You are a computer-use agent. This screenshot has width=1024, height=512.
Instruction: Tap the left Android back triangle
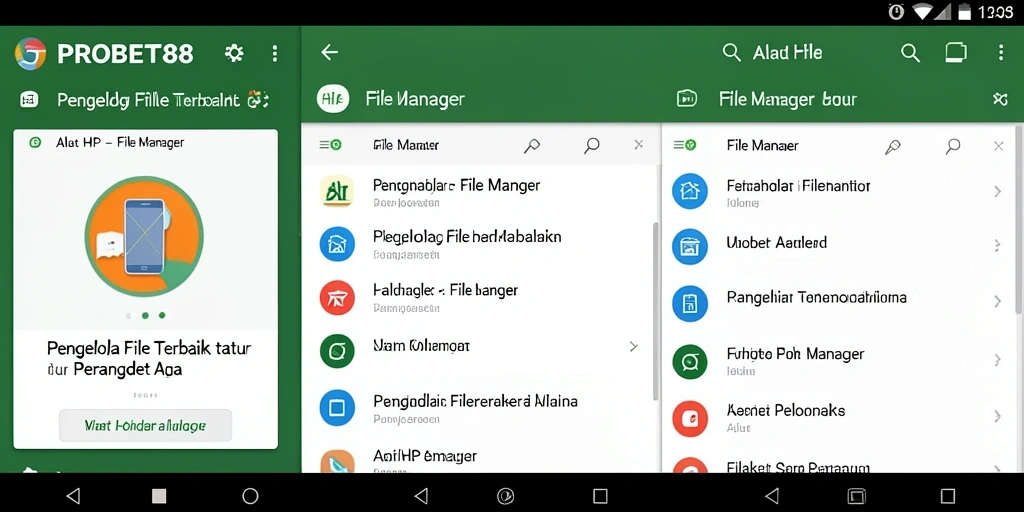point(73,496)
